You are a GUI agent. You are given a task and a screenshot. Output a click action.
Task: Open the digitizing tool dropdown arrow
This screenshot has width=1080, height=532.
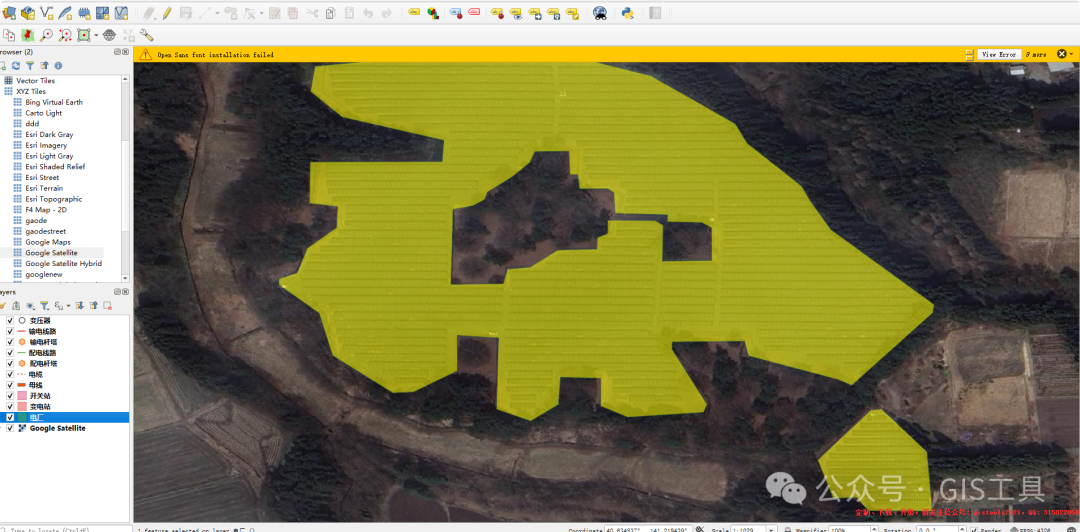(218, 12)
